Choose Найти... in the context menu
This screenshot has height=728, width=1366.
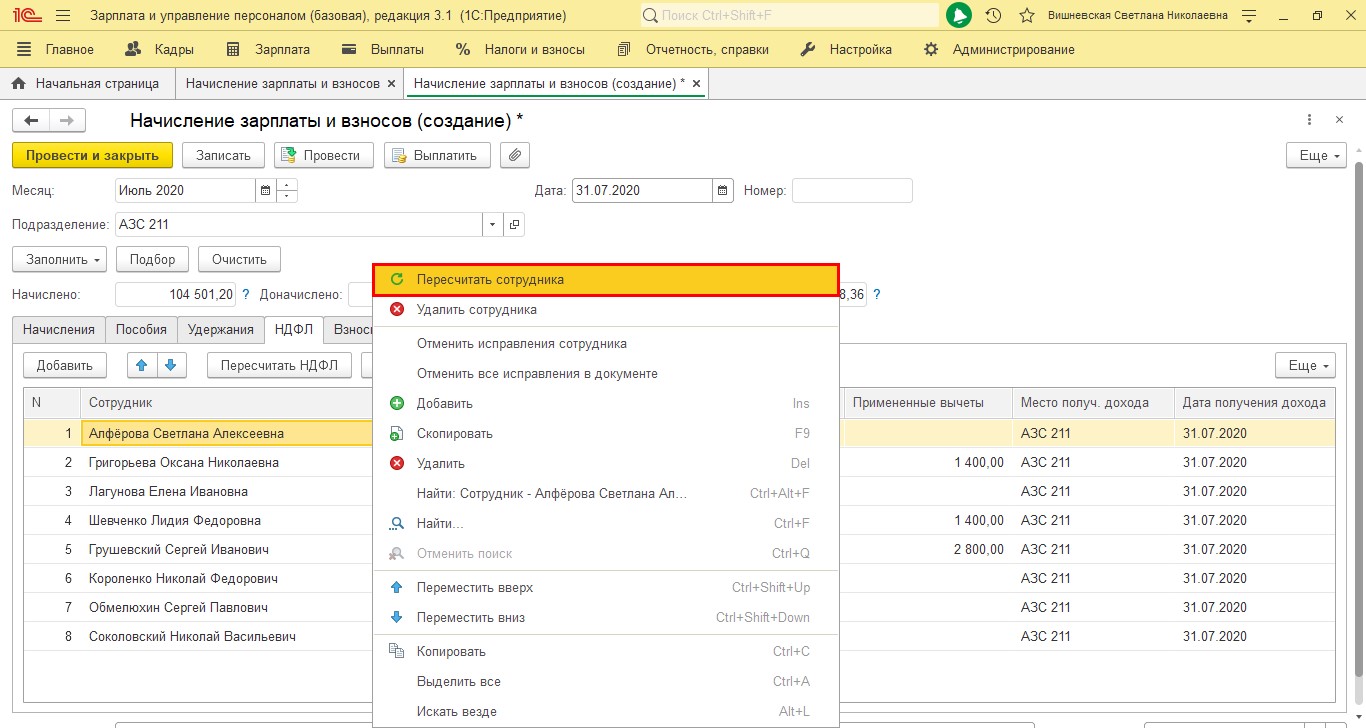coord(605,524)
